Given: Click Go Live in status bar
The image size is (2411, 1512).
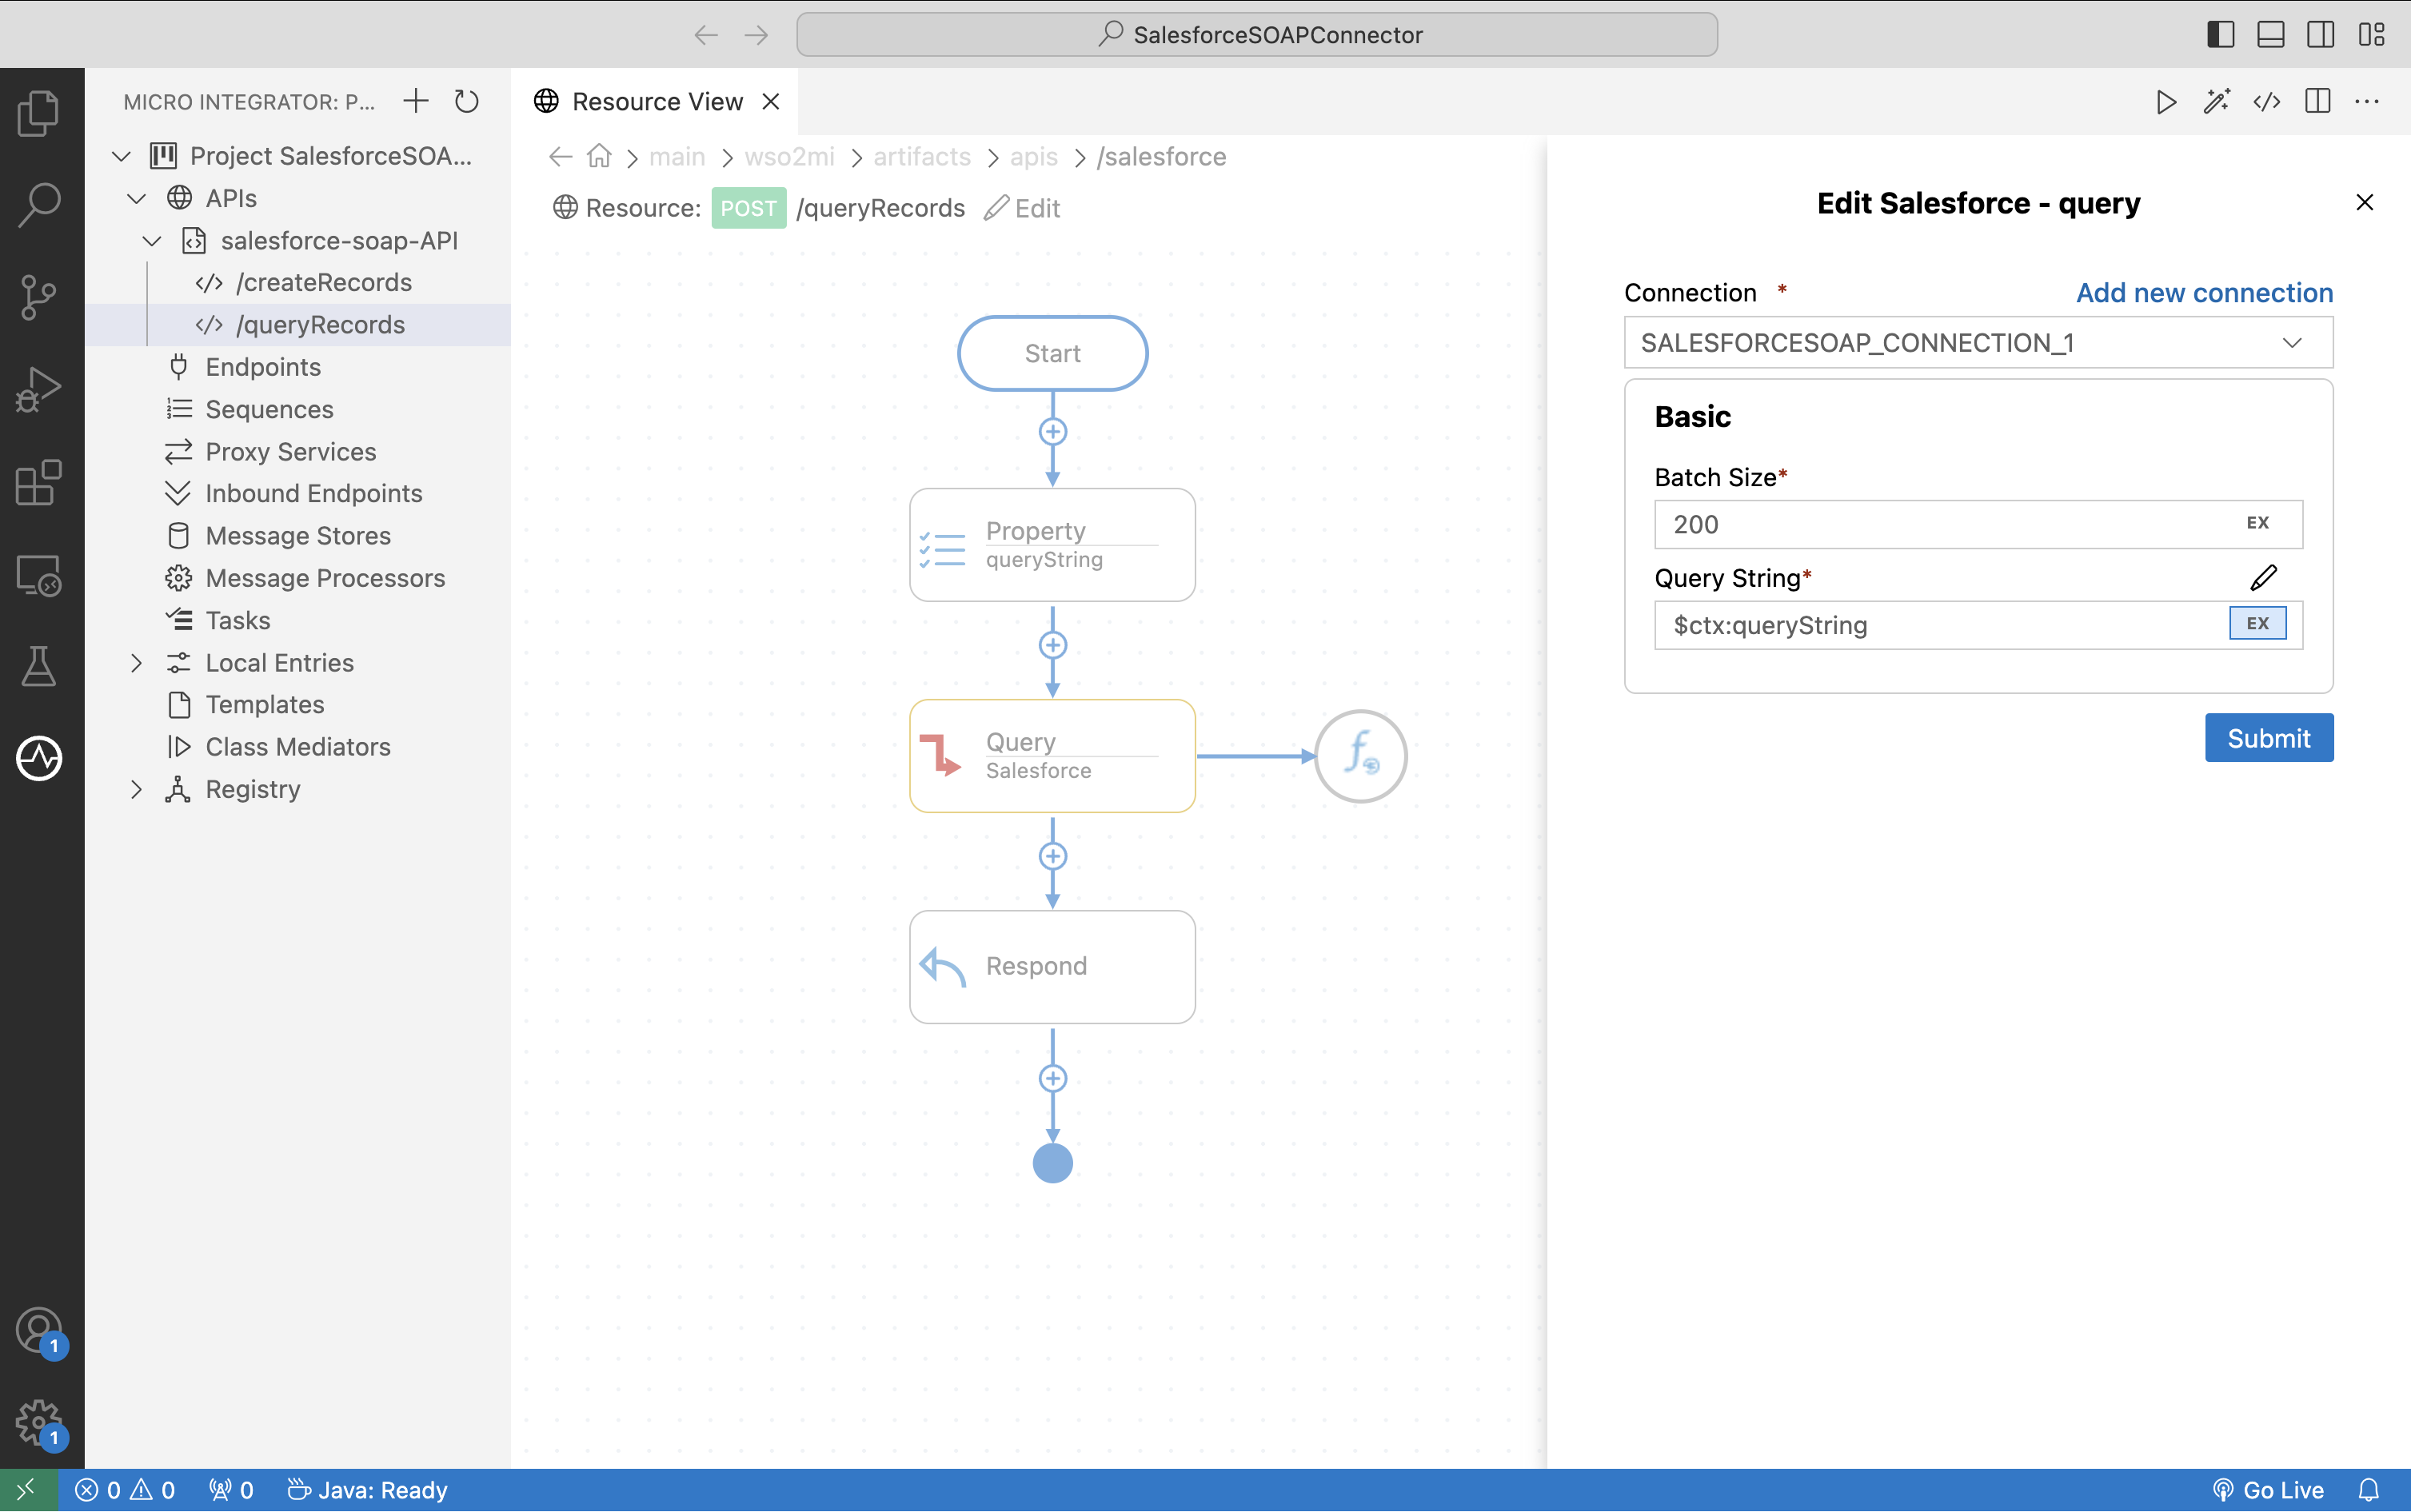Looking at the screenshot, I should click(2268, 1490).
